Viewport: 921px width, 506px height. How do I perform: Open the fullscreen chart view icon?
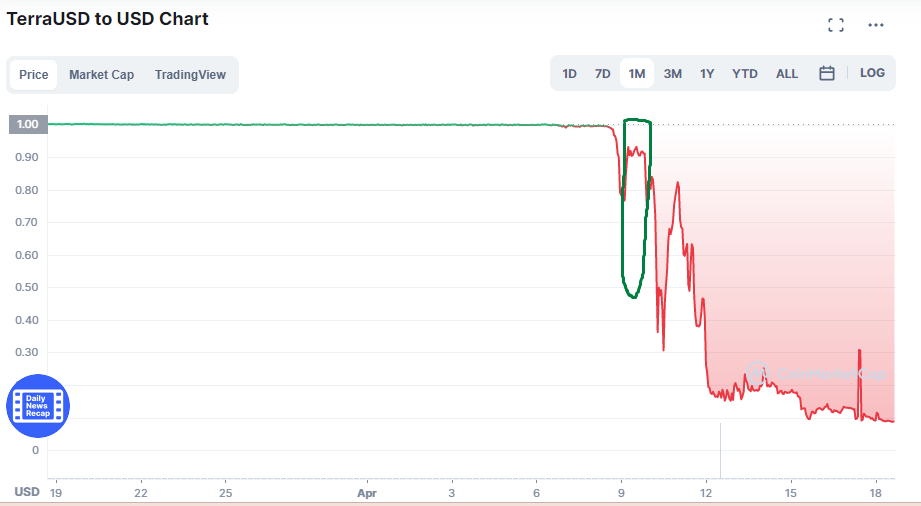pyautogui.click(x=836, y=25)
